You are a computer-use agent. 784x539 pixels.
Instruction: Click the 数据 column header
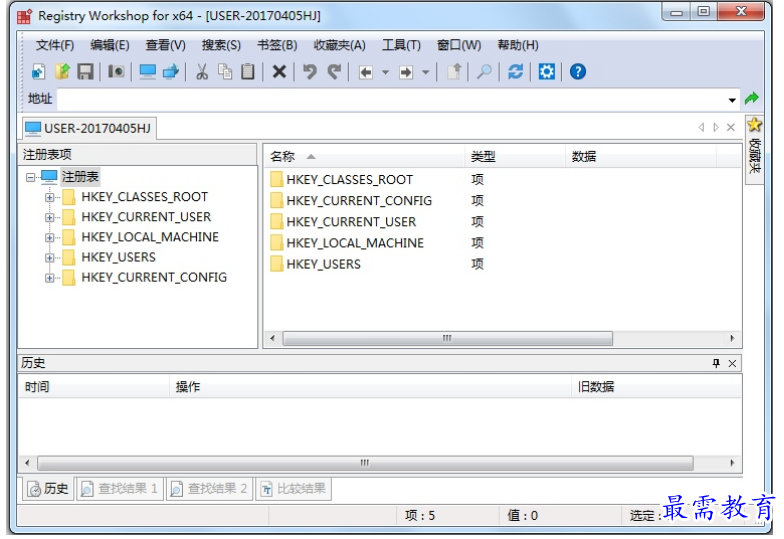(x=641, y=156)
